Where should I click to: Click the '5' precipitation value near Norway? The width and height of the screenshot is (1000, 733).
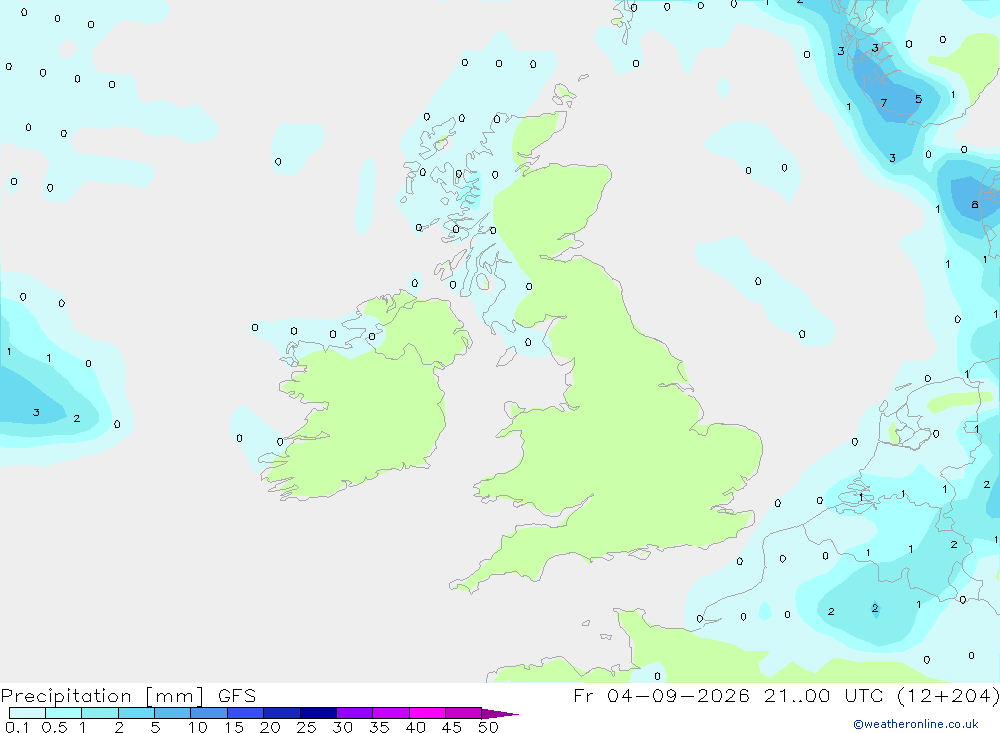[918, 99]
